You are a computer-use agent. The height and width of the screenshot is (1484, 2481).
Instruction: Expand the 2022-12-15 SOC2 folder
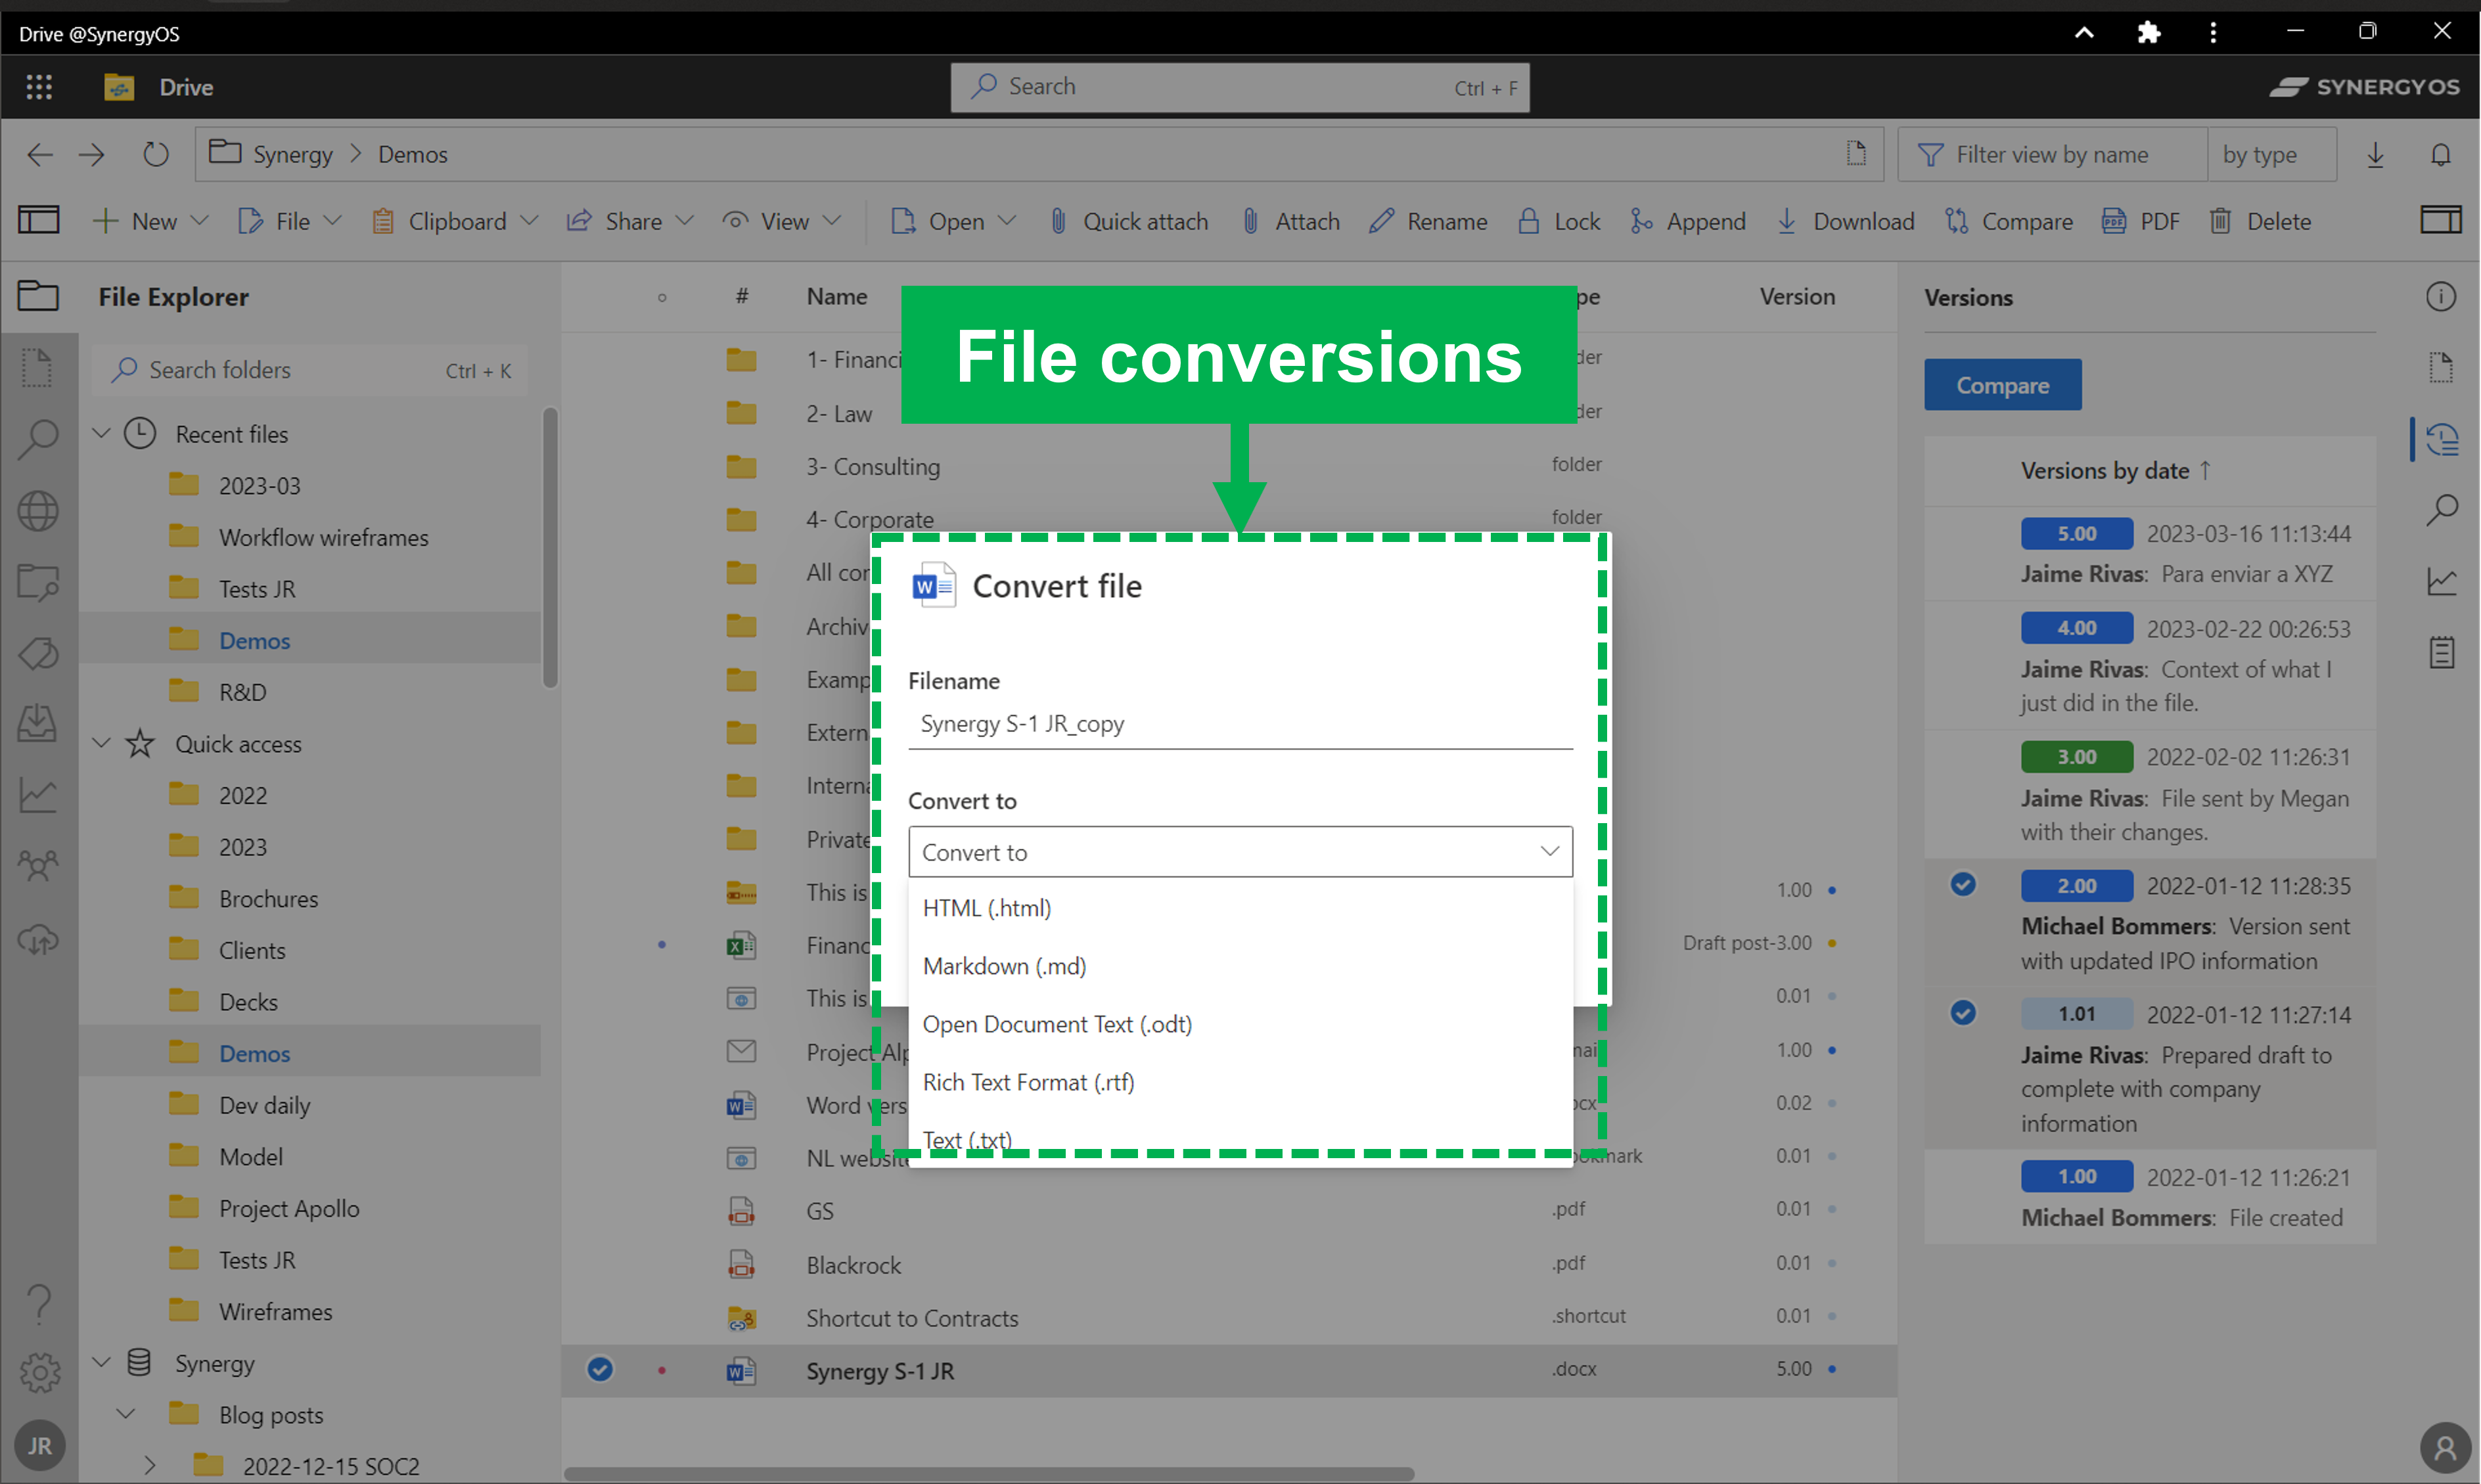pyautogui.click(x=149, y=1466)
